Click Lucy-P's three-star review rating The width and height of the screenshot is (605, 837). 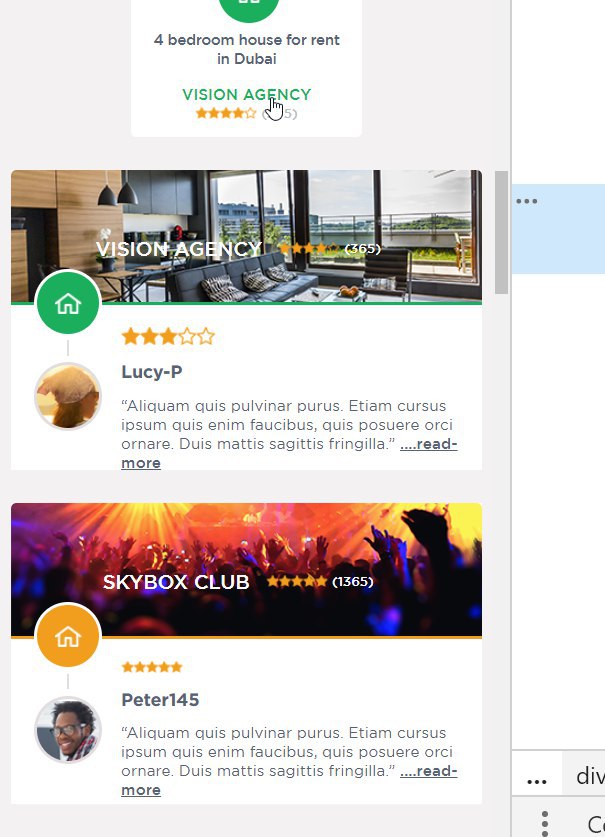168,337
